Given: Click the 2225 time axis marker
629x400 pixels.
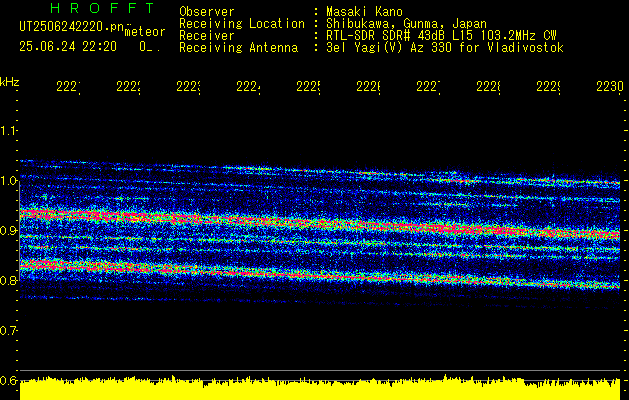Looking at the screenshot, I should click(308, 87).
